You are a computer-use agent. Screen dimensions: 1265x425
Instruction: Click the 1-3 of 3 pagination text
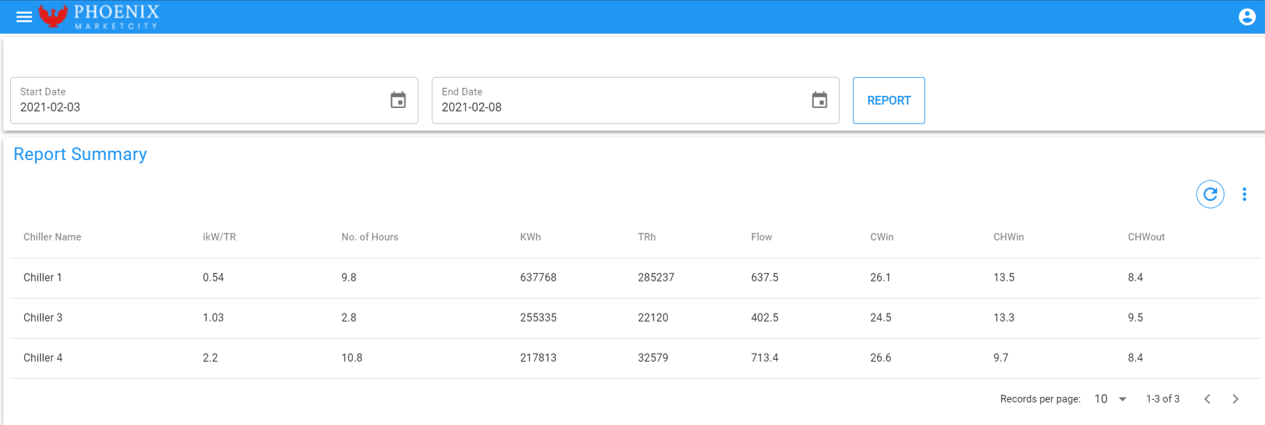click(1163, 399)
